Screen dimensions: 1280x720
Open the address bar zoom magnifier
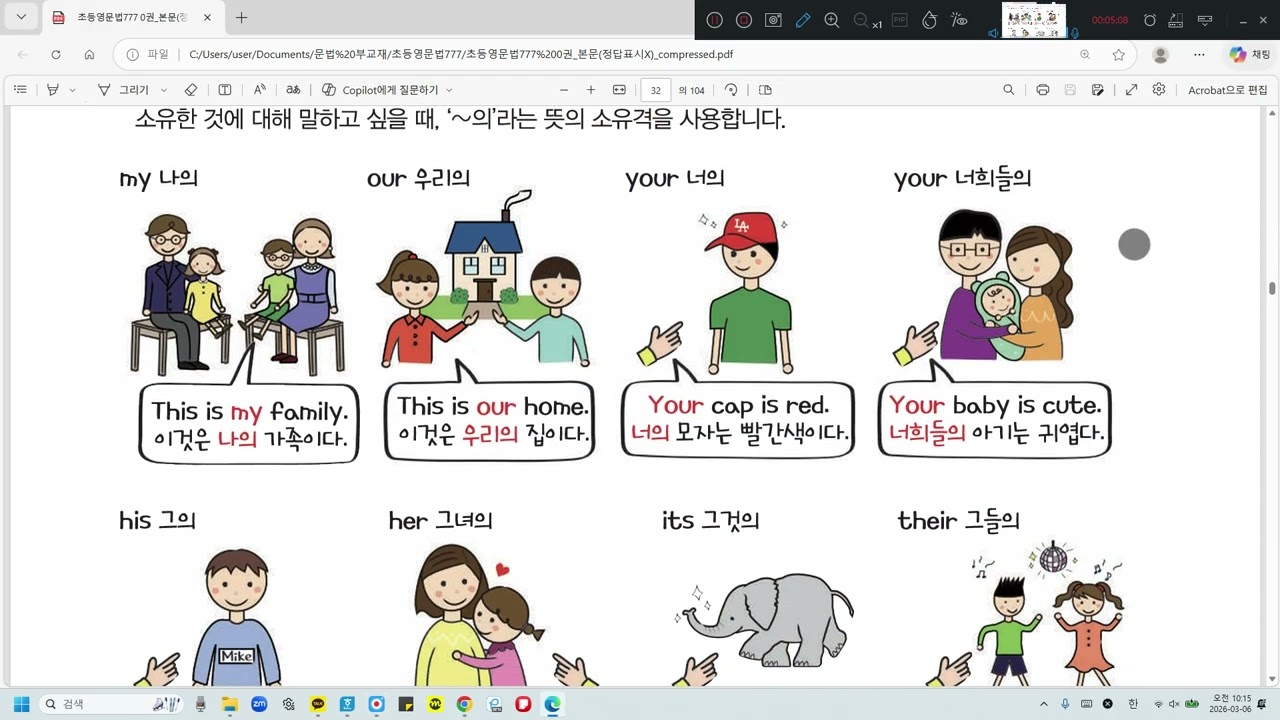tap(1085, 55)
